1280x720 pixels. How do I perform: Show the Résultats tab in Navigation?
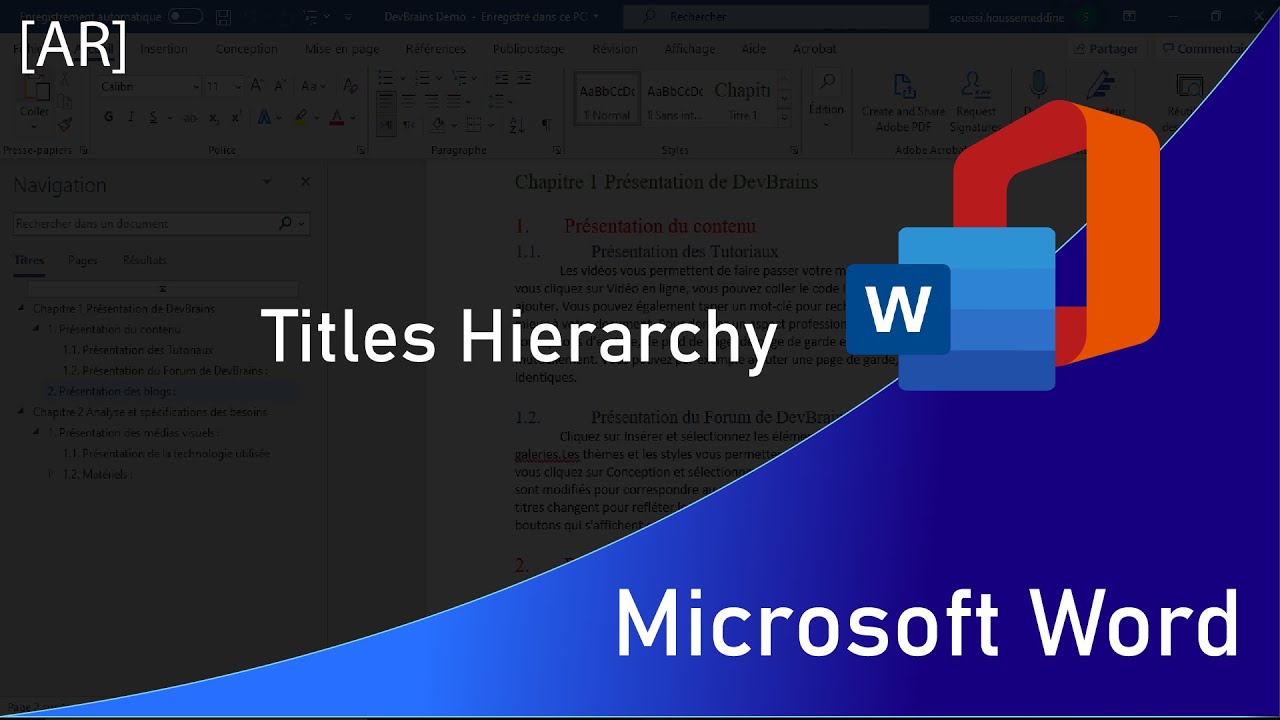tap(145, 260)
